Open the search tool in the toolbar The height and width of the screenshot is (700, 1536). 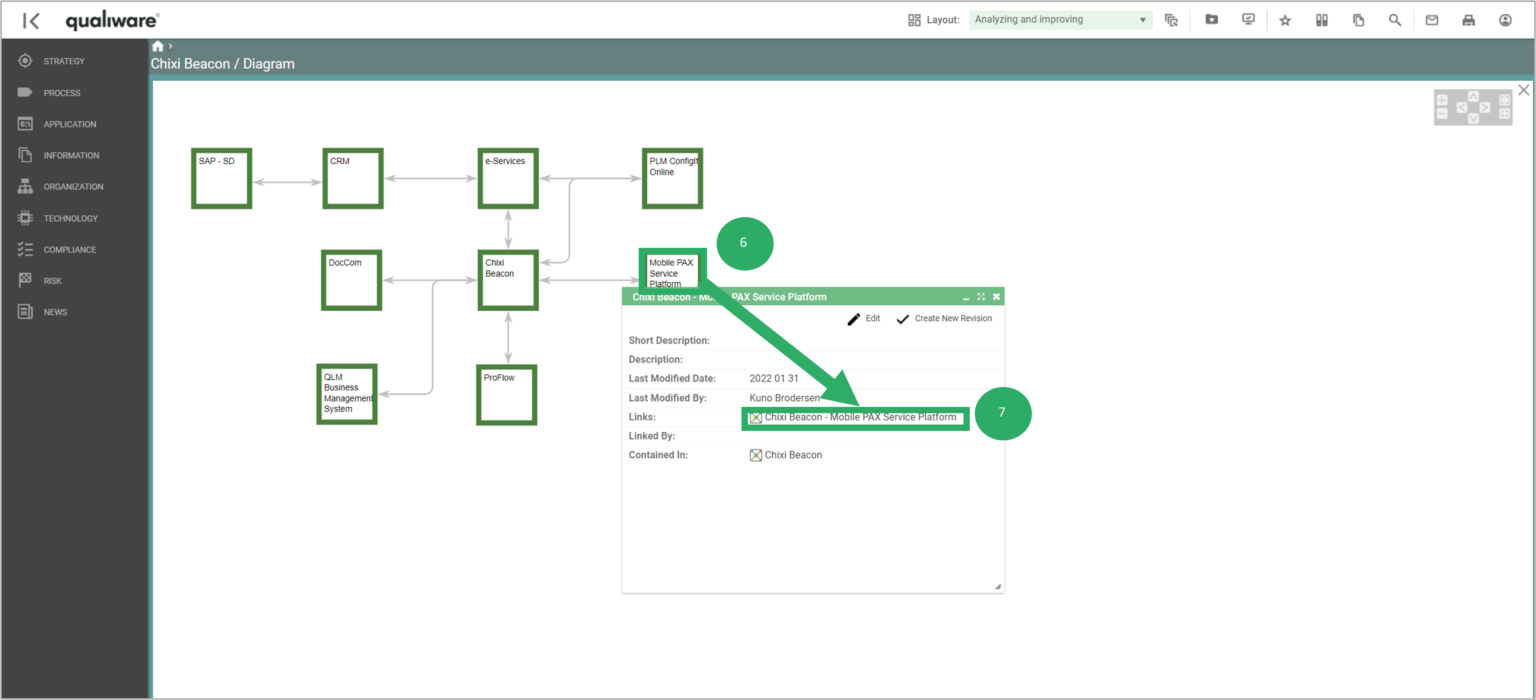1395,19
